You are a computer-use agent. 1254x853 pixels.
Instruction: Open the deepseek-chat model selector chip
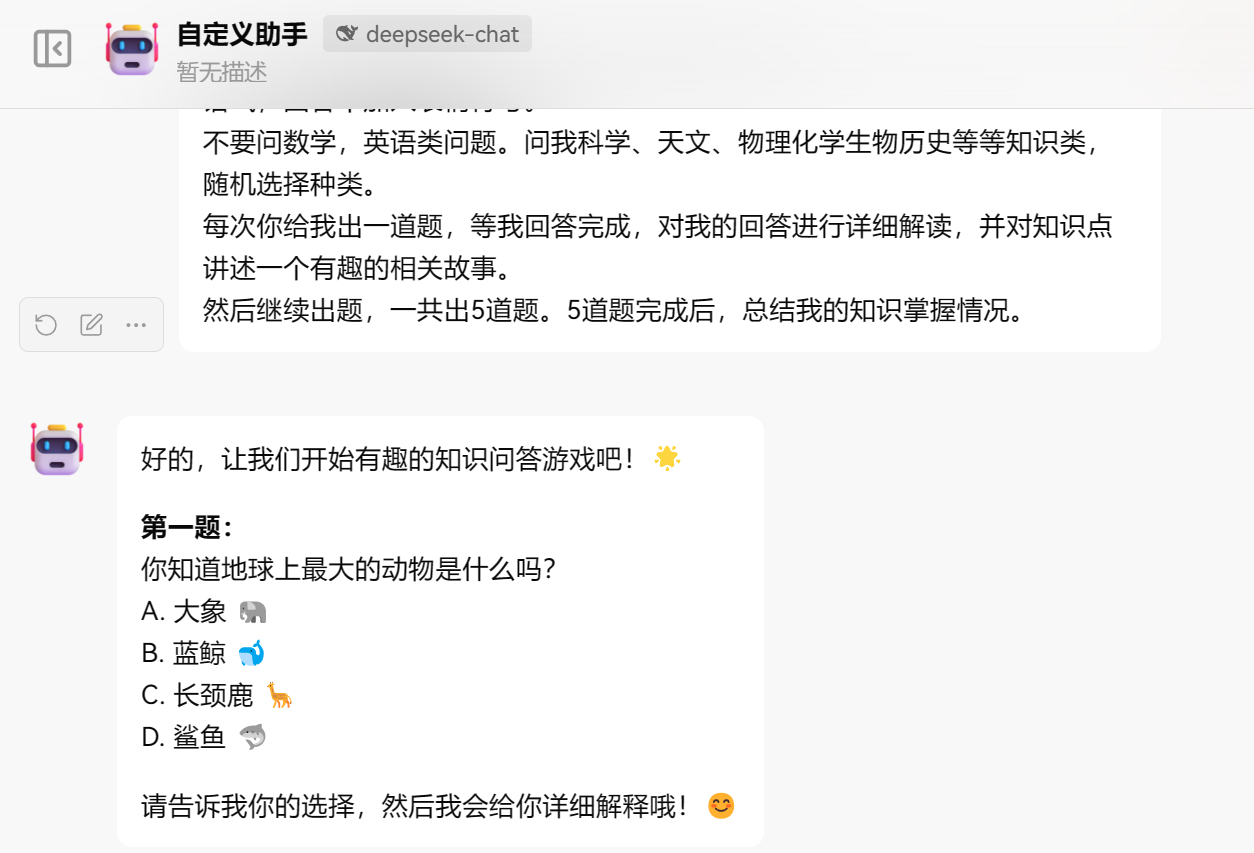(427, 34)
